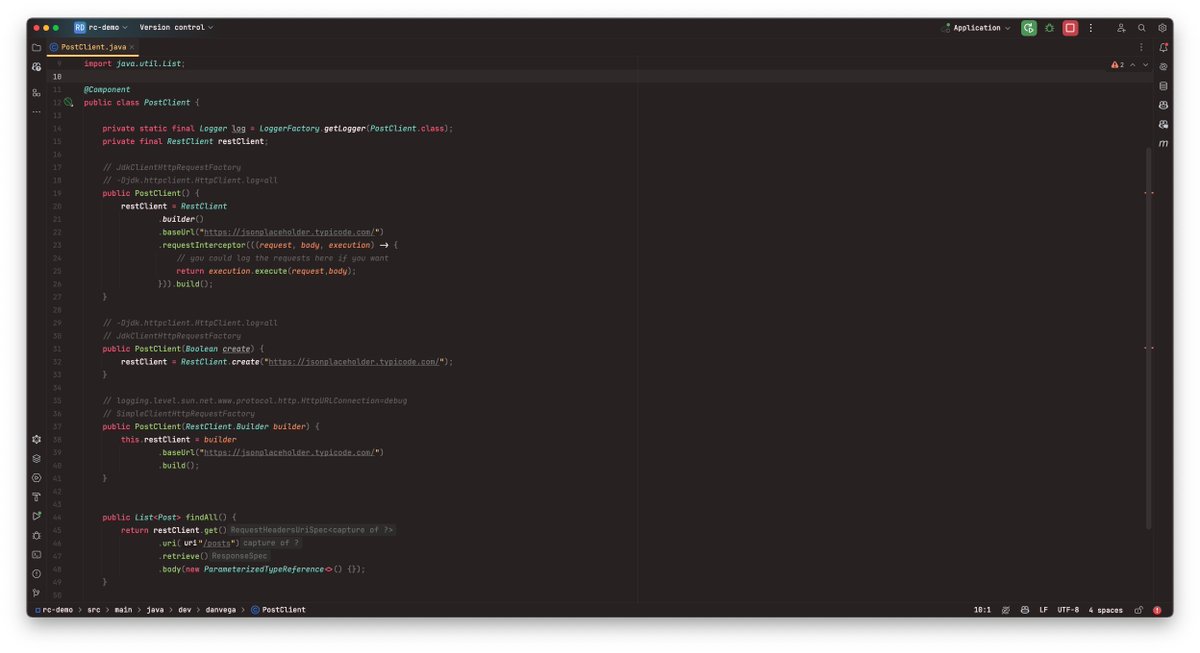Screen dimensions: 1200x653
Task: Open the 4 spaces indent selector
Action: click(1106, 610)
